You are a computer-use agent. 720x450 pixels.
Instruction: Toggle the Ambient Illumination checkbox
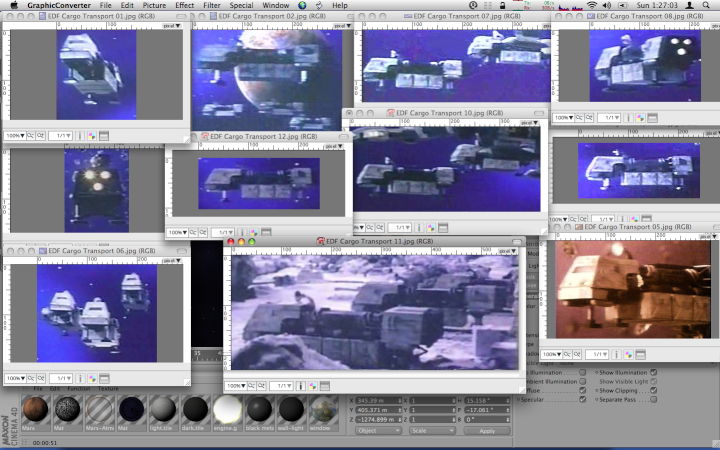point(582,381)
